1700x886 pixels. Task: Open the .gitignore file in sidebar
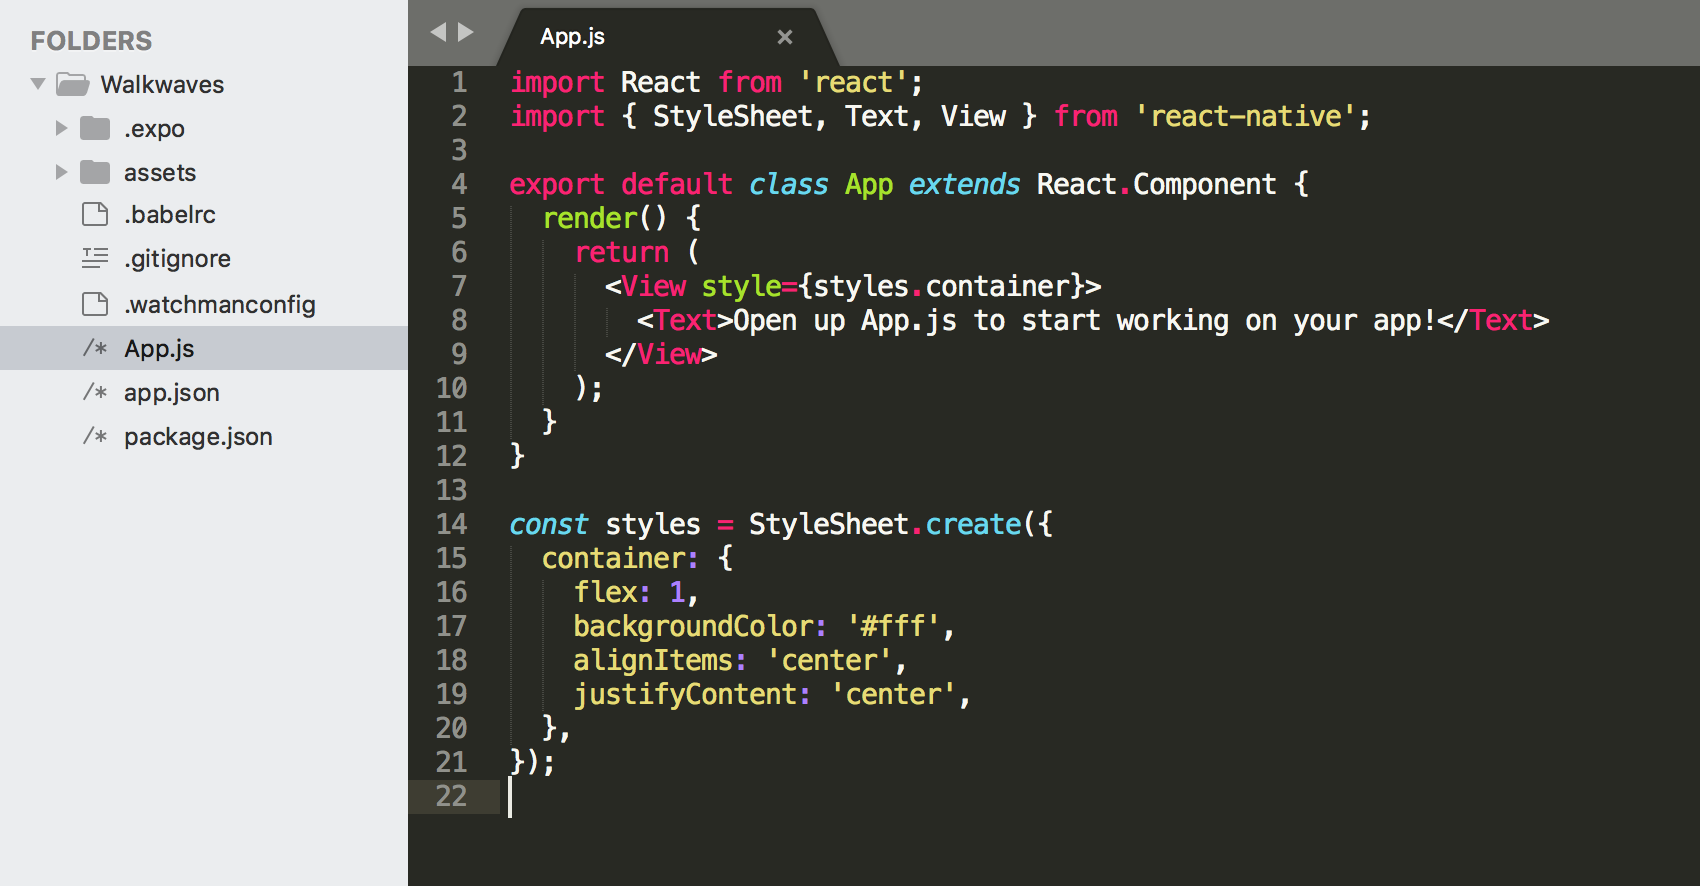tap(177, 259)
